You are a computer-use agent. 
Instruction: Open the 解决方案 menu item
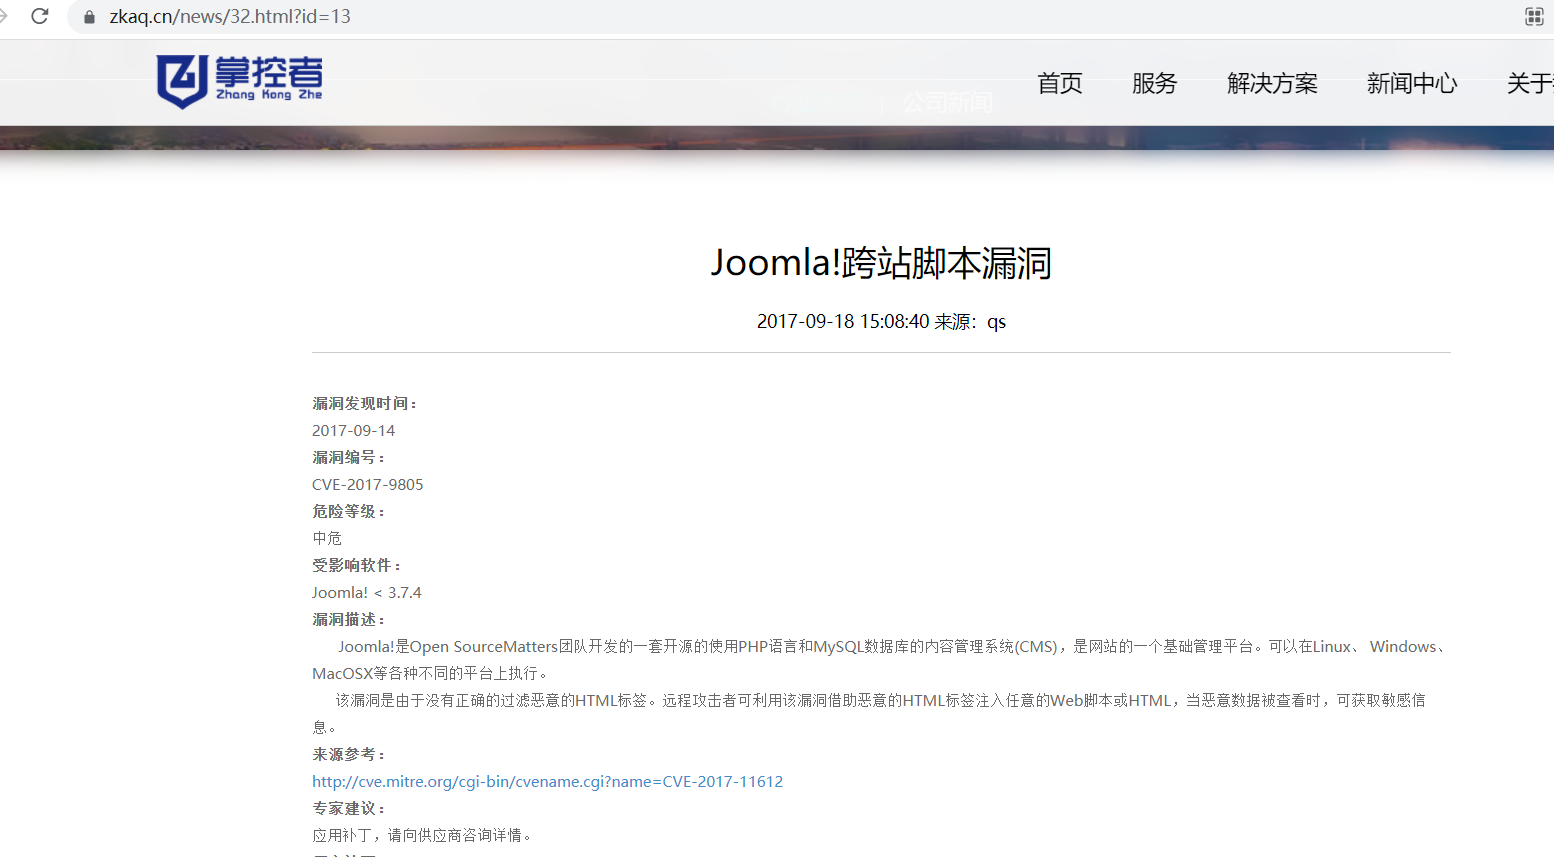(1272, 84)
